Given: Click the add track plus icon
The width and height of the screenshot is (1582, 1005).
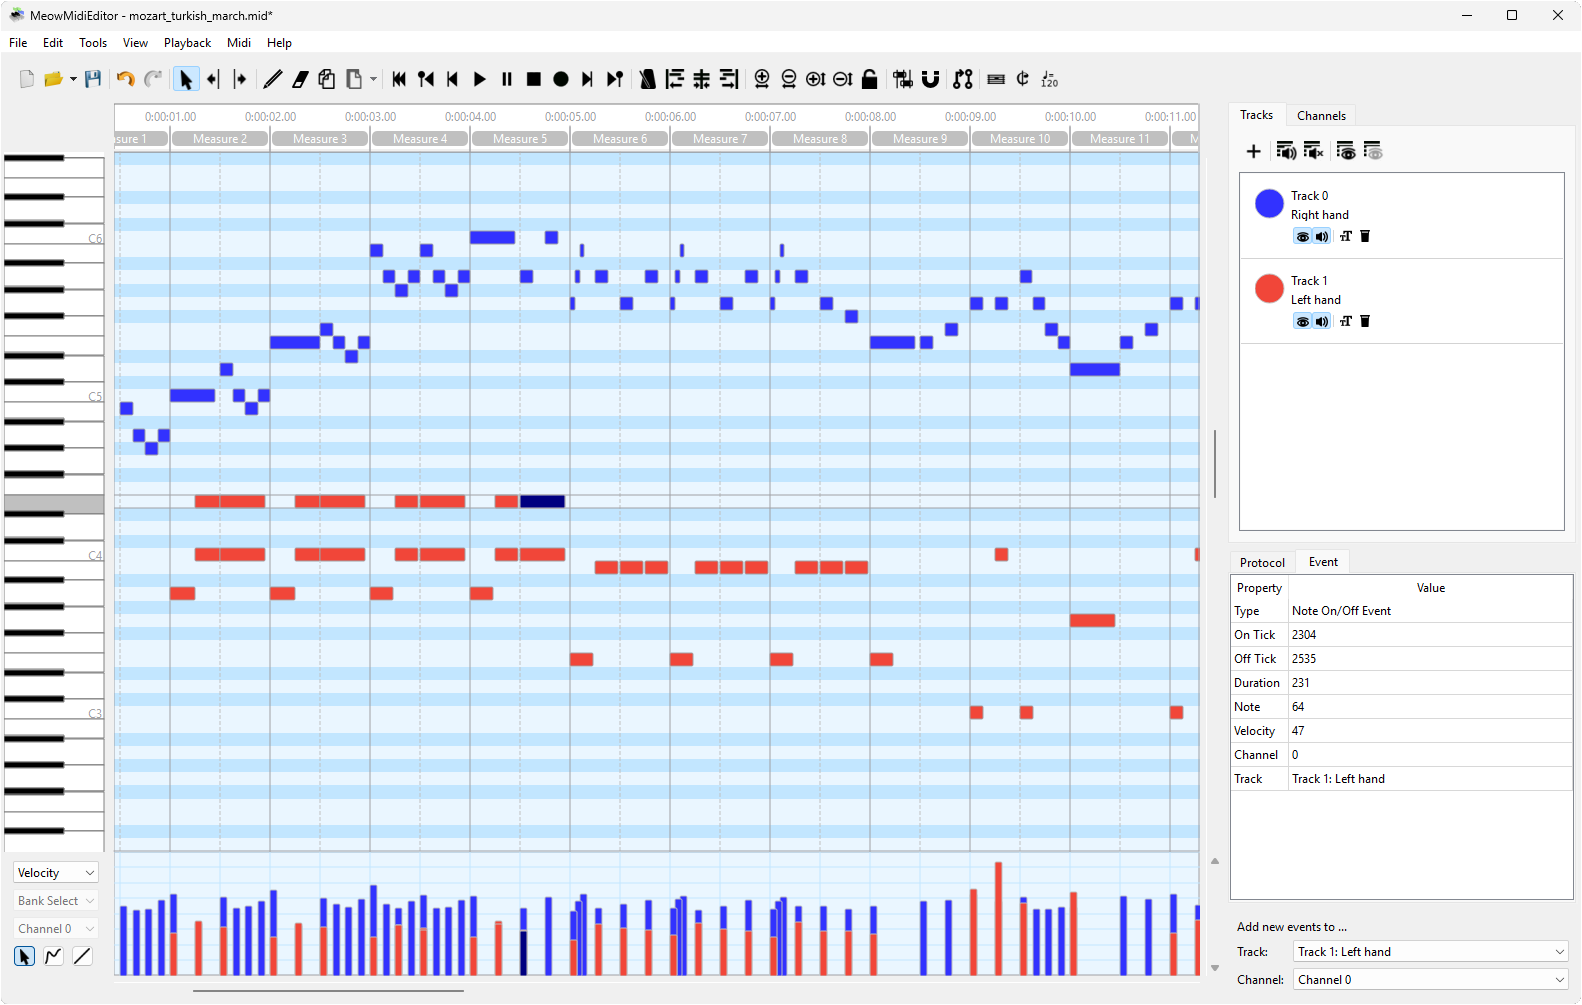Looking at the screenshot, I should pos(1253,151).
